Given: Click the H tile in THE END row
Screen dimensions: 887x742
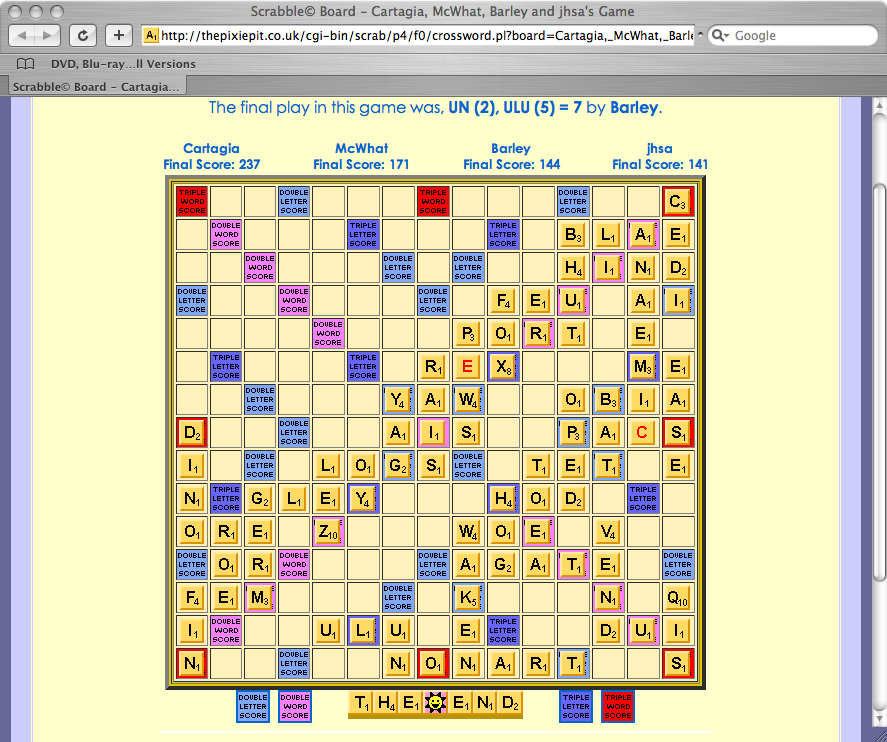Looking at the screenshot, I should (x=386, y=703).
